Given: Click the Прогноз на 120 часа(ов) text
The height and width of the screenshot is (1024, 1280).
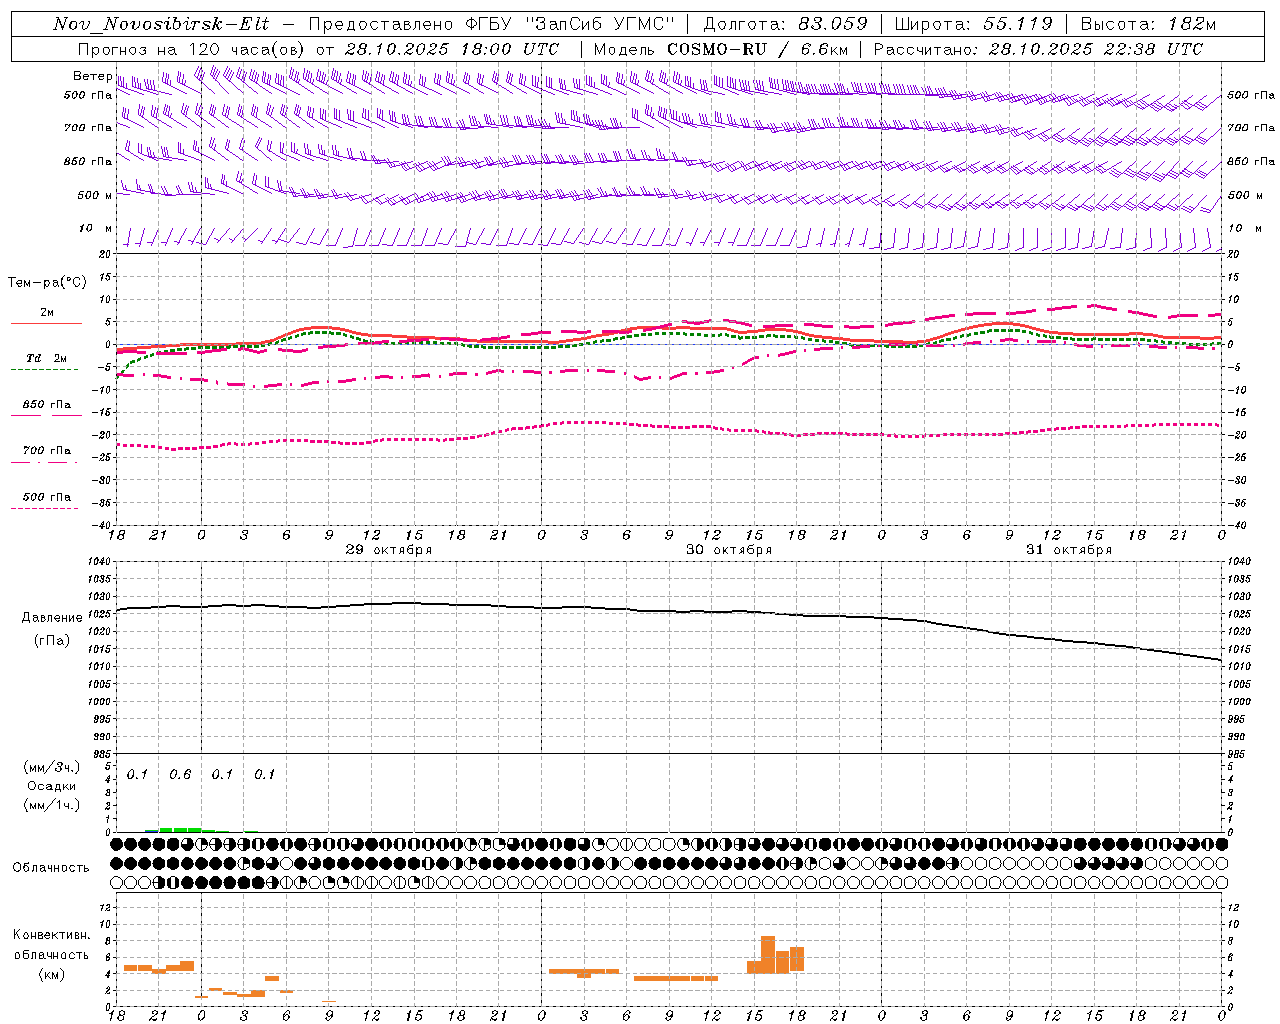Looking at the screenshot, I should pyautogui.click(x=192, y=49).
